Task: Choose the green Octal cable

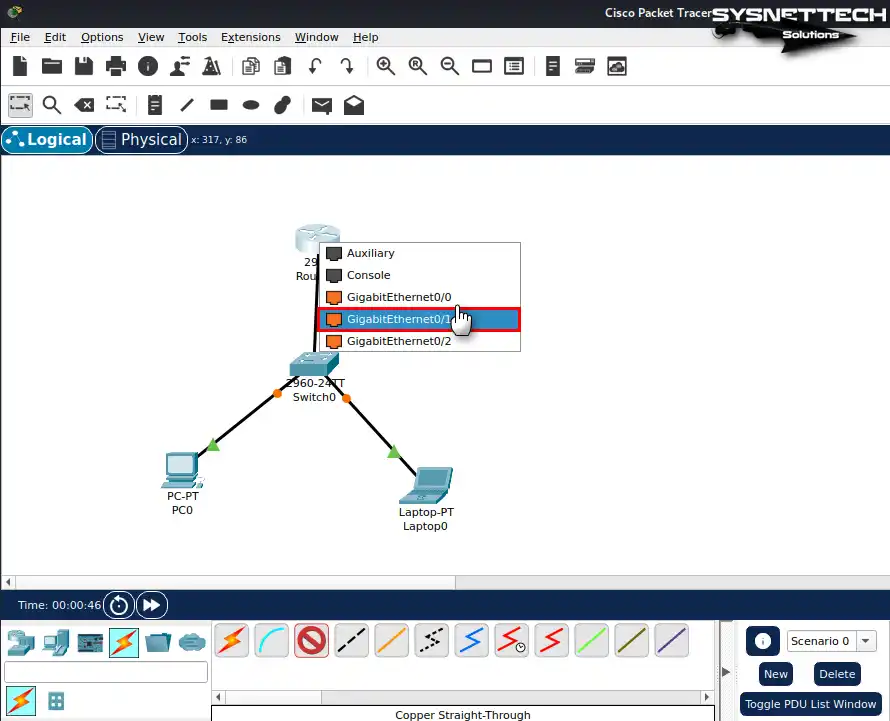Action: (591, 640)
